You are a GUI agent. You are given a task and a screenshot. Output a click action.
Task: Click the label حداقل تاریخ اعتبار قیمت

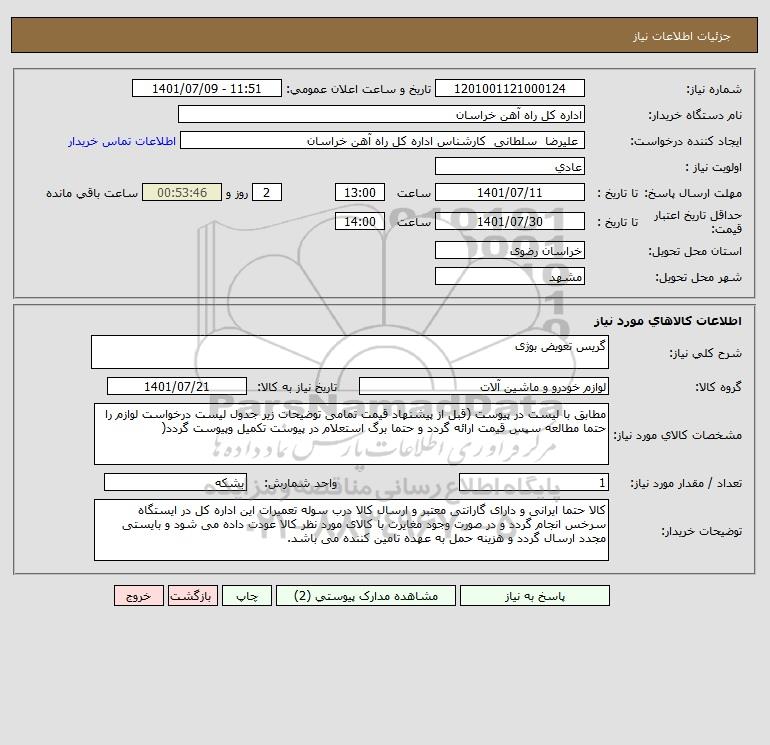pos(697,222)
